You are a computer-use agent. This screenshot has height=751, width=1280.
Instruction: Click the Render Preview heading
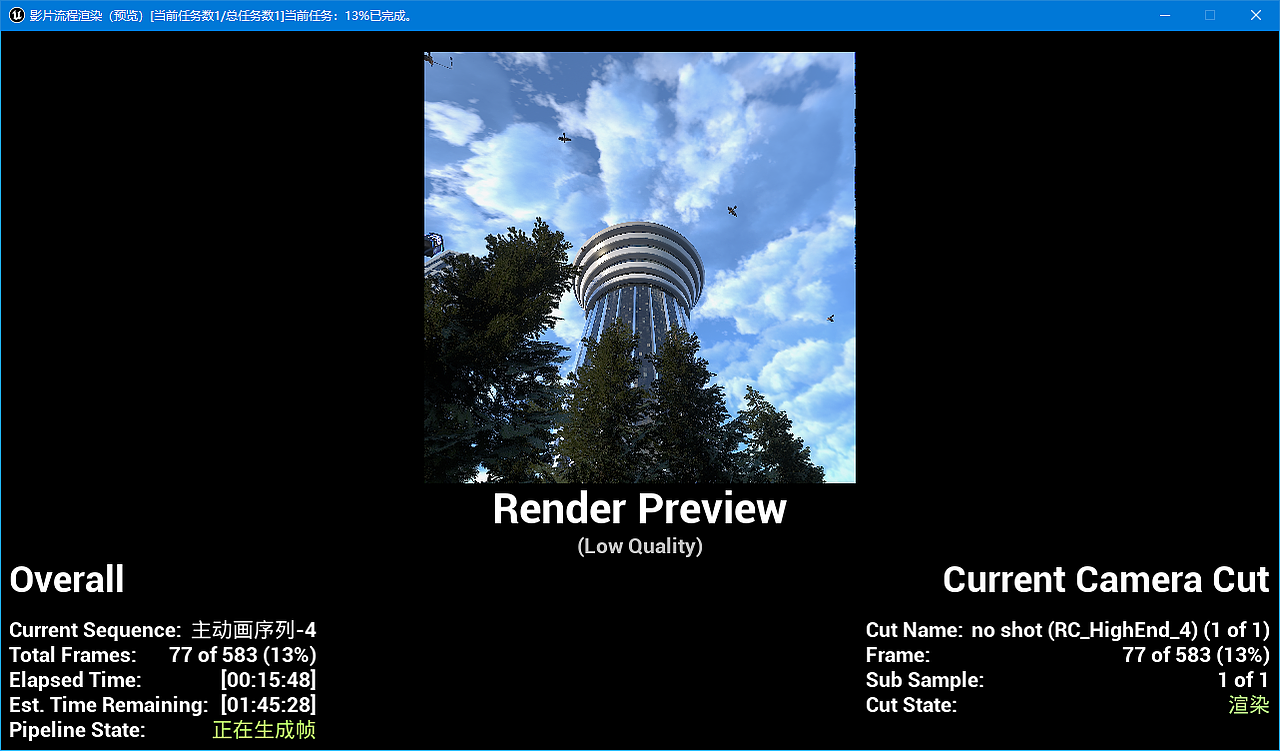pos(639,508)
